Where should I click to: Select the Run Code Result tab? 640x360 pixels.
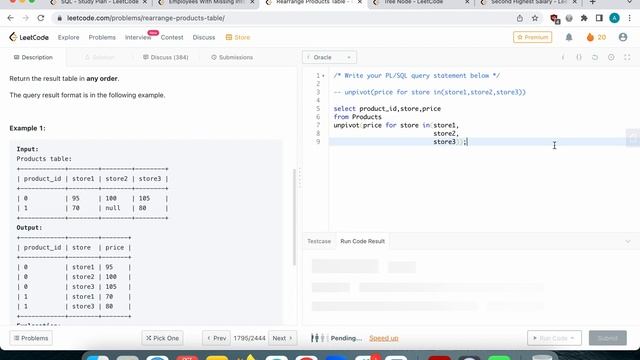pos(362,241)
